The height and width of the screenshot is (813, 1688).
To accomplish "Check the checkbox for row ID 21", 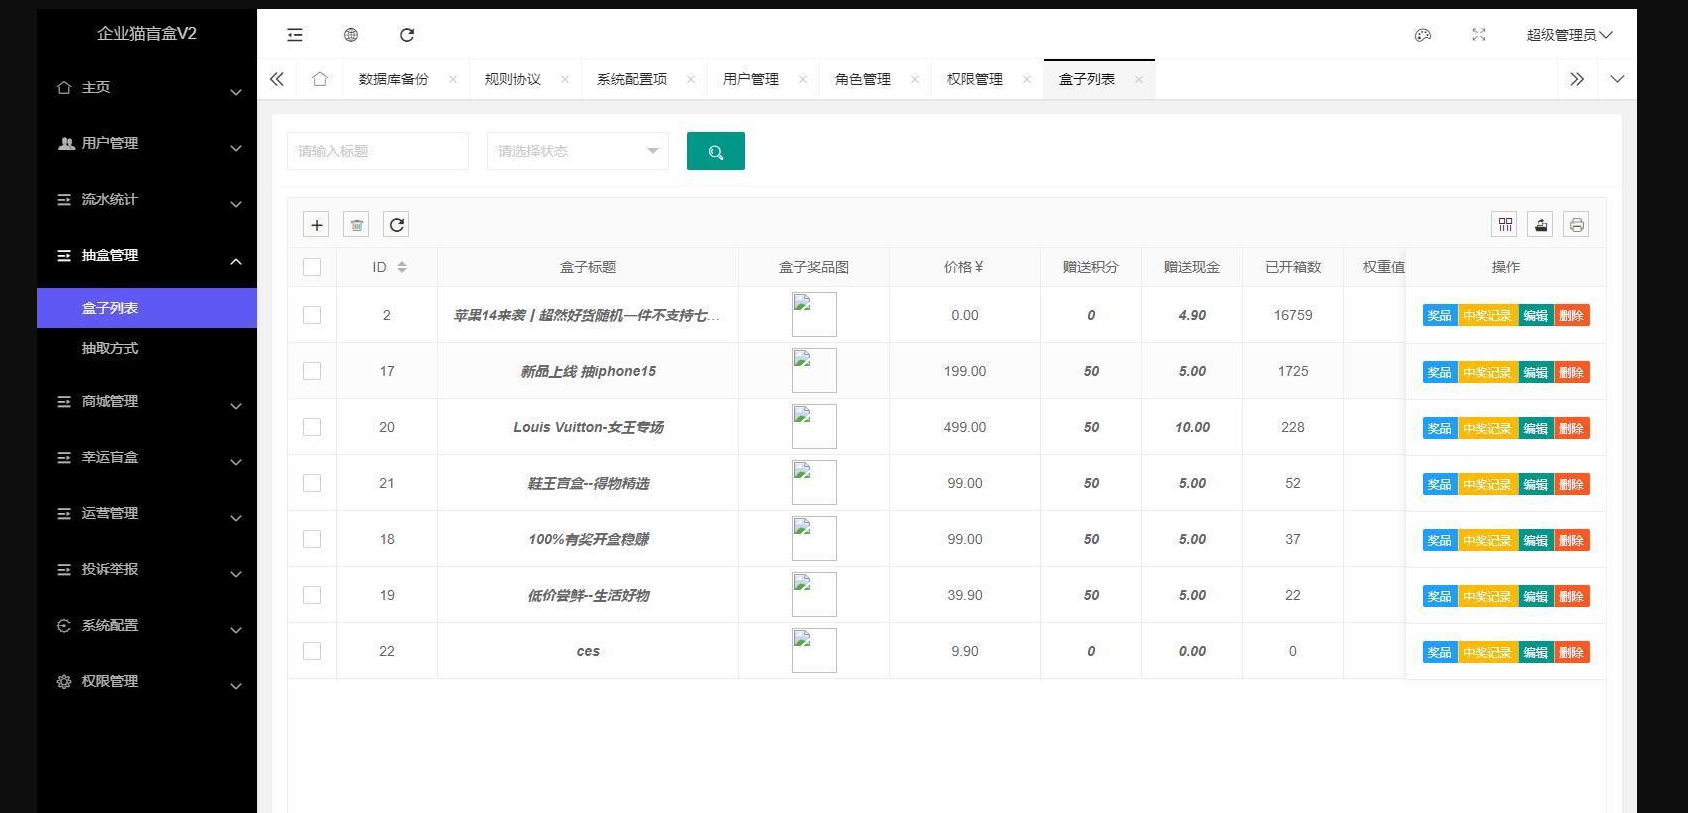I will point(312,483).
